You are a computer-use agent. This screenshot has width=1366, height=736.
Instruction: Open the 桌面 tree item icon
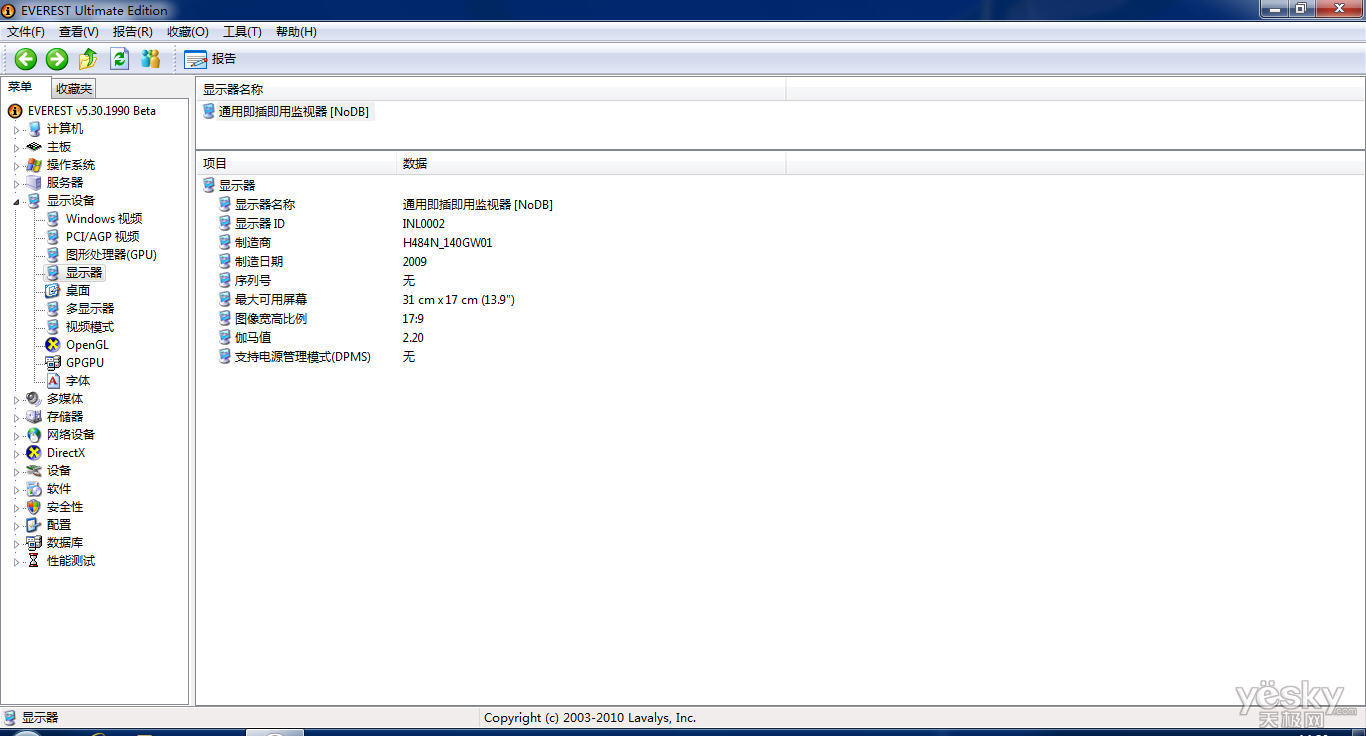click(53, 291)
